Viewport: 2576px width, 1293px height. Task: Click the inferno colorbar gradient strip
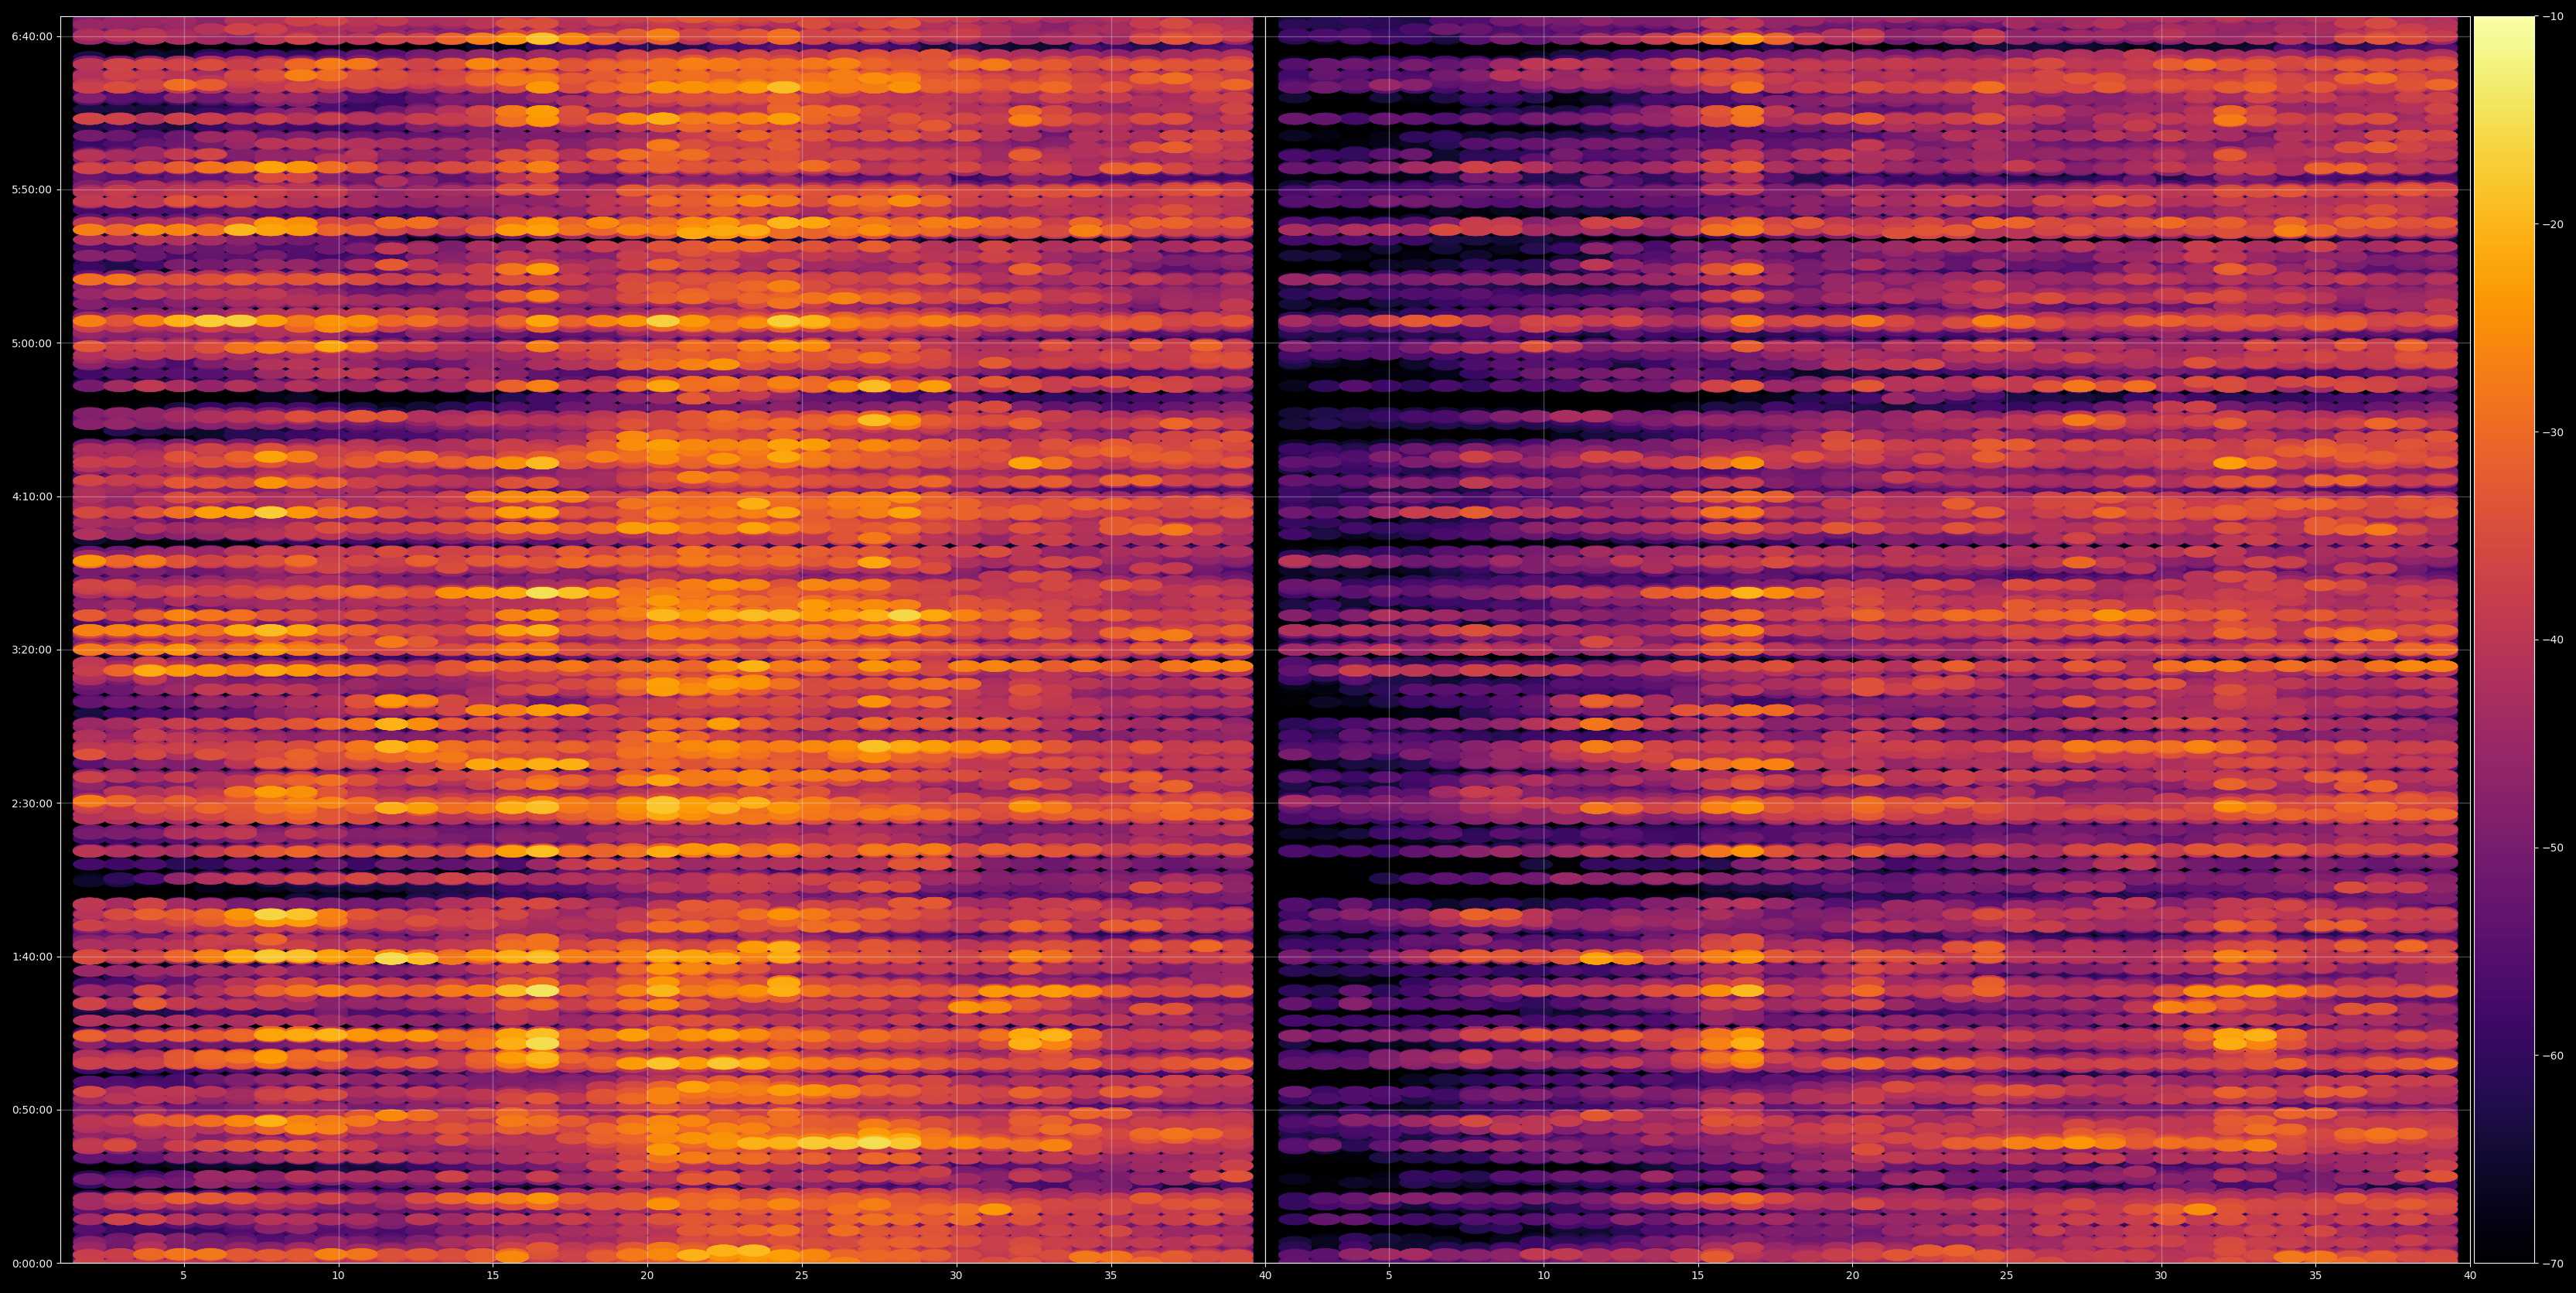pyautogui.click(x=2504, y=640)
